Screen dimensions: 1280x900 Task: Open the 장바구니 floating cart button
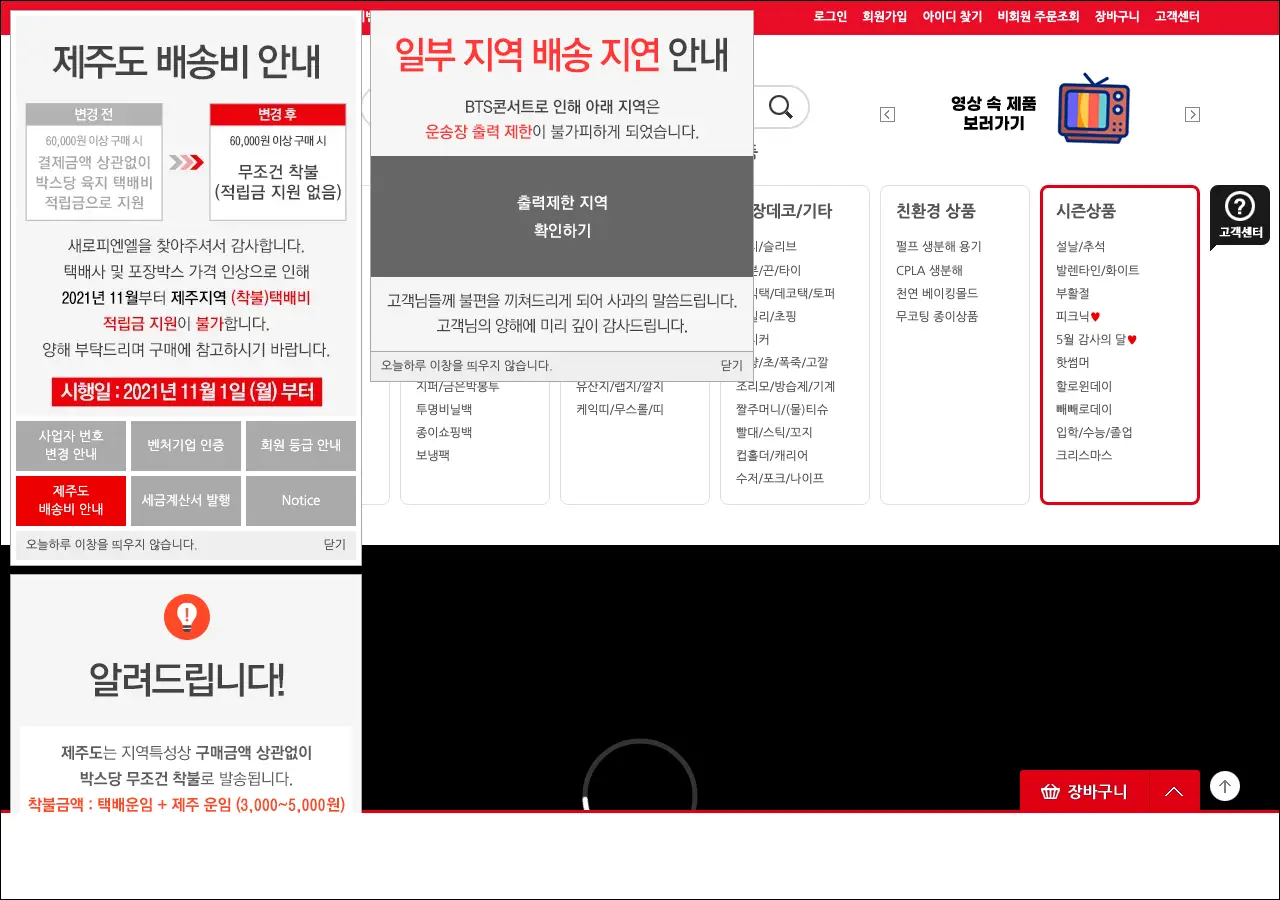[x=1084, y=791]
